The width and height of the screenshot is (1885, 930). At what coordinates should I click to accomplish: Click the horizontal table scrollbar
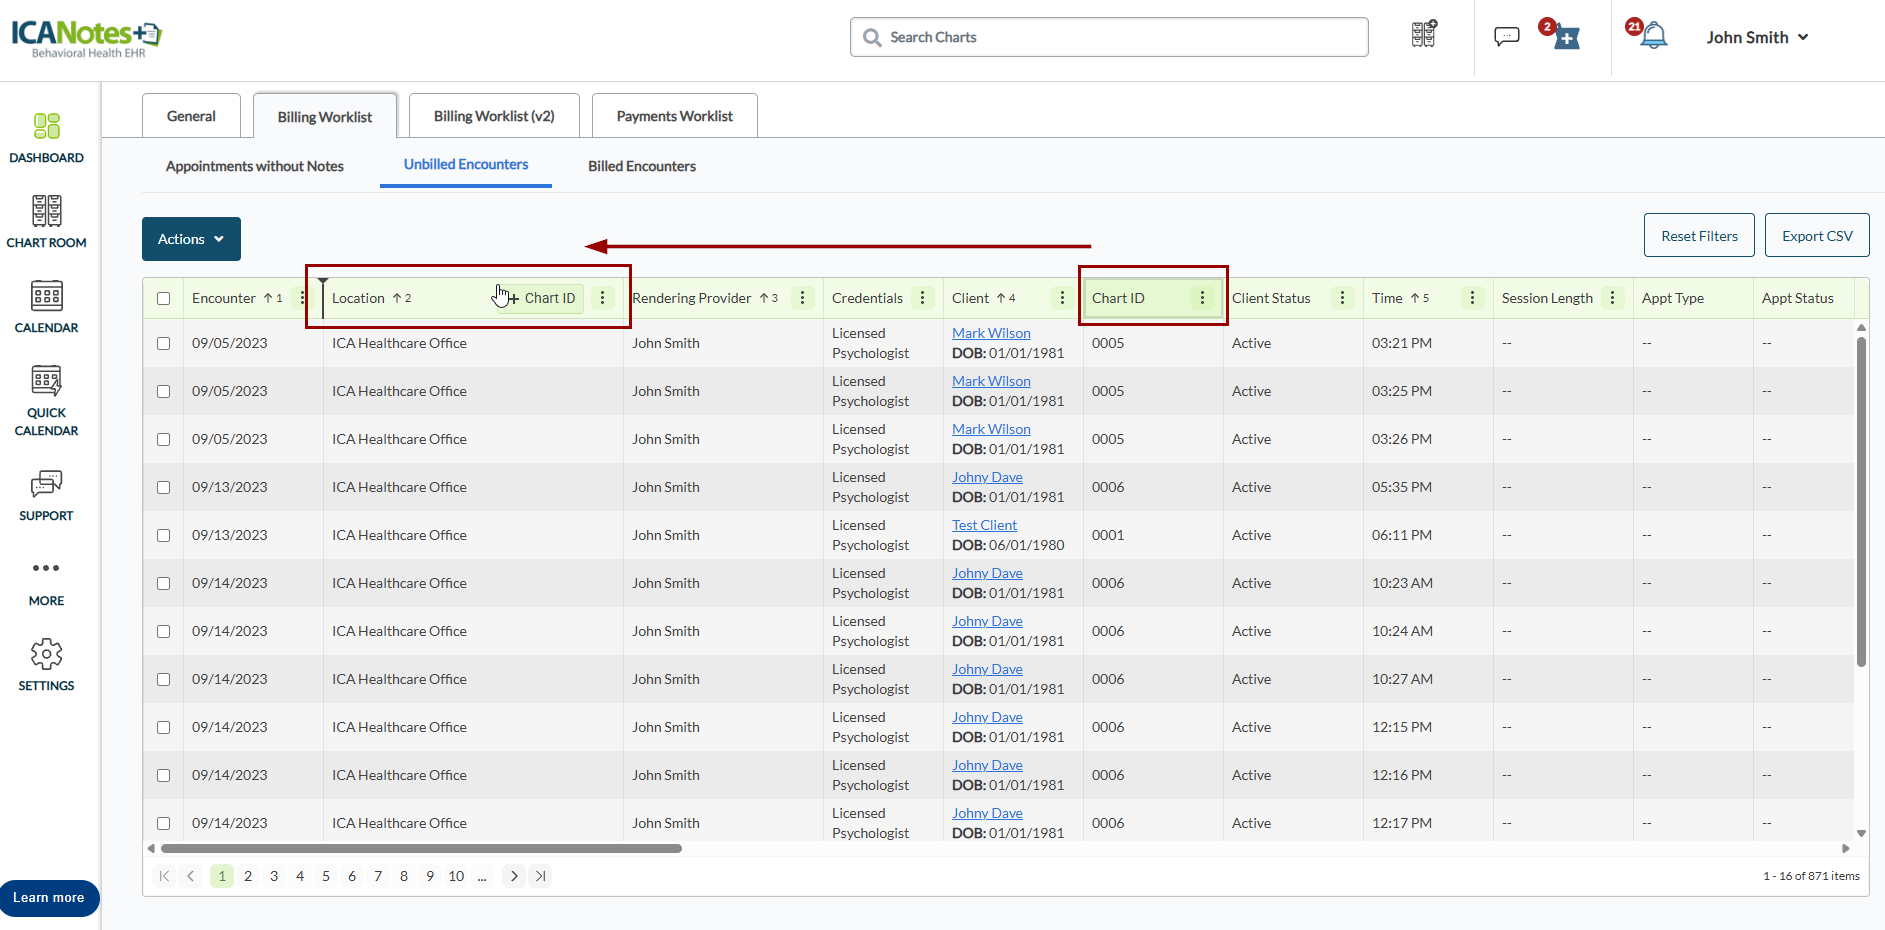click(x=421, y=848)
